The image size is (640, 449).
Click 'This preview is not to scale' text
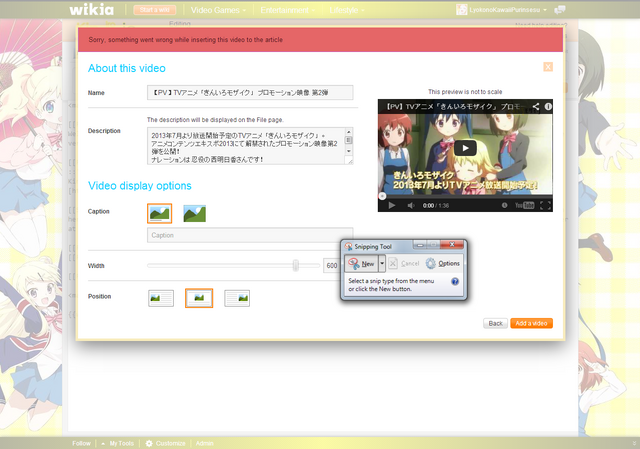(x=465, y=92)
